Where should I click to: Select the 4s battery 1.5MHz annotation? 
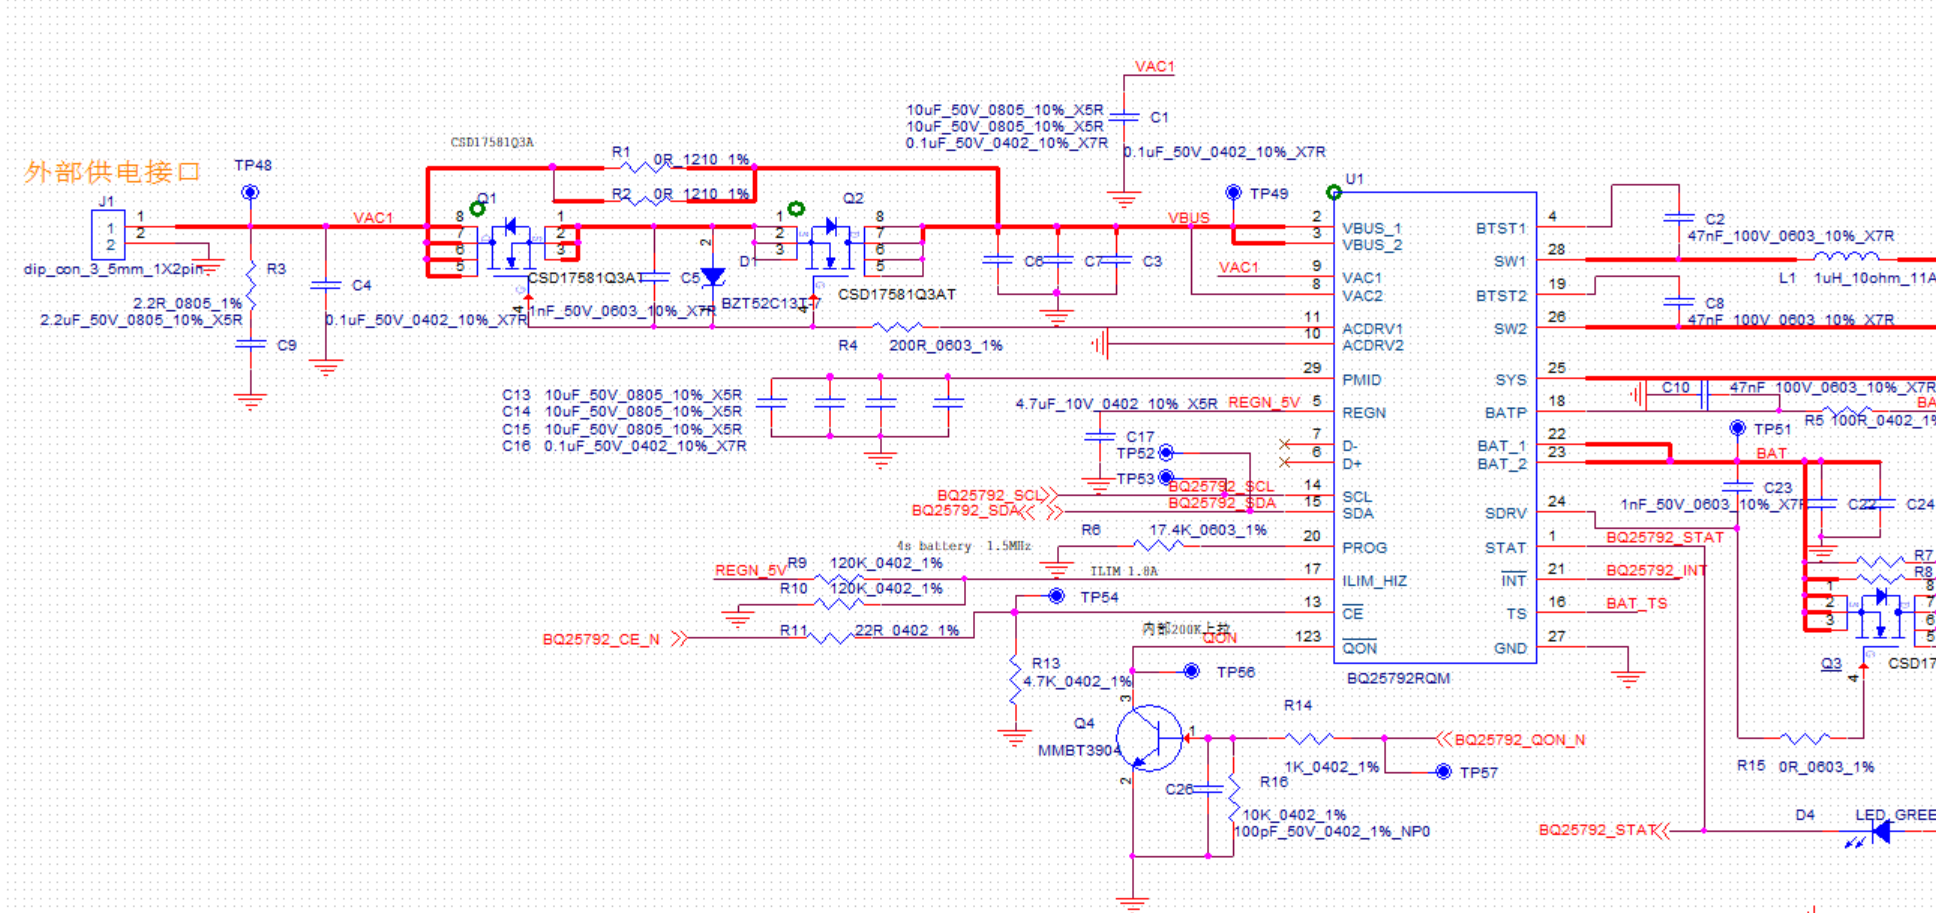[x=964, y=546]
